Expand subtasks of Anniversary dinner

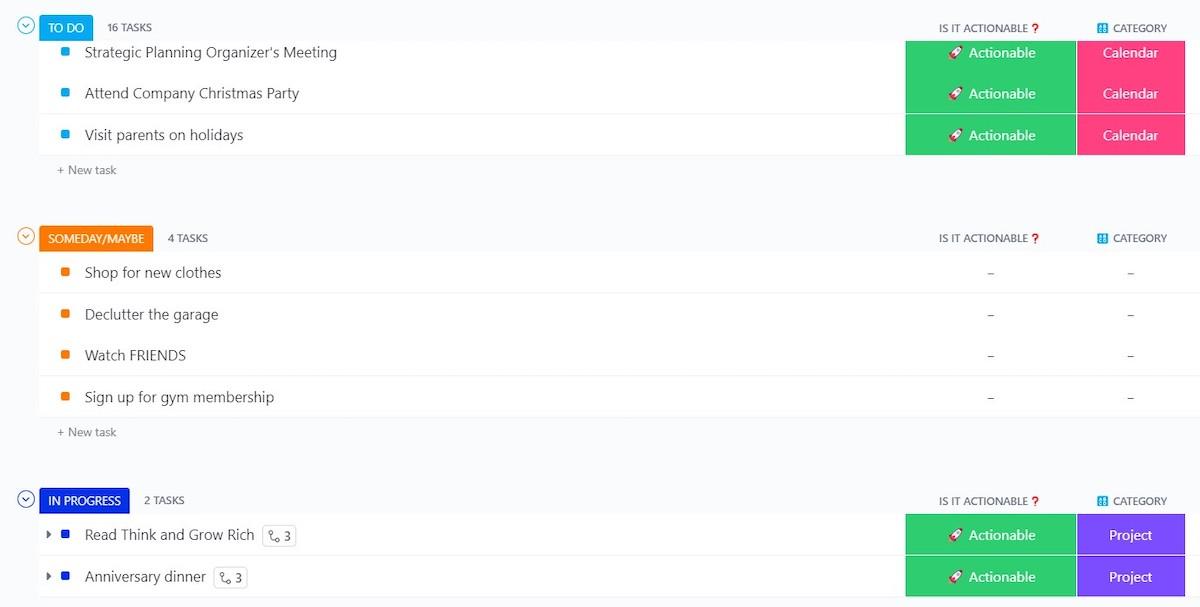tap(48, 577)
